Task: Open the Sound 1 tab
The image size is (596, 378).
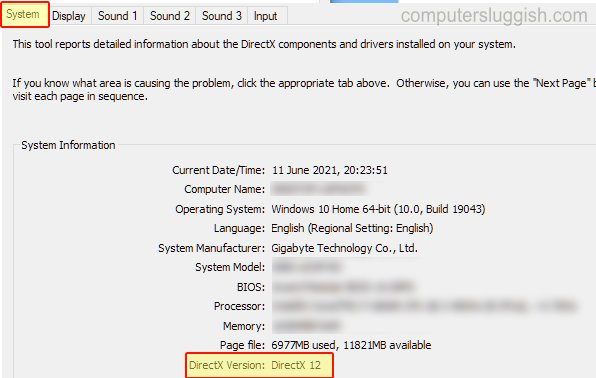Action: (x=117, y=16)
